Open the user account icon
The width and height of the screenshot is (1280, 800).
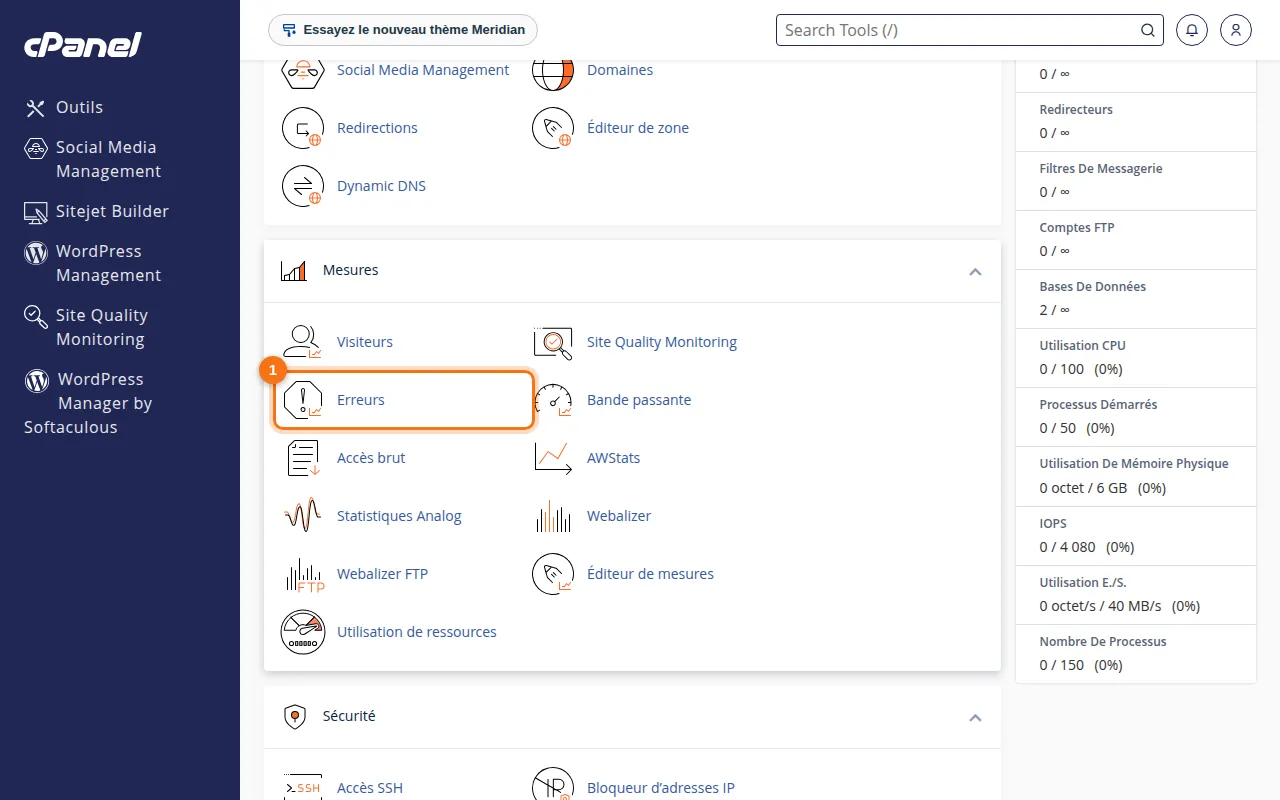(x=1236, y=30)
